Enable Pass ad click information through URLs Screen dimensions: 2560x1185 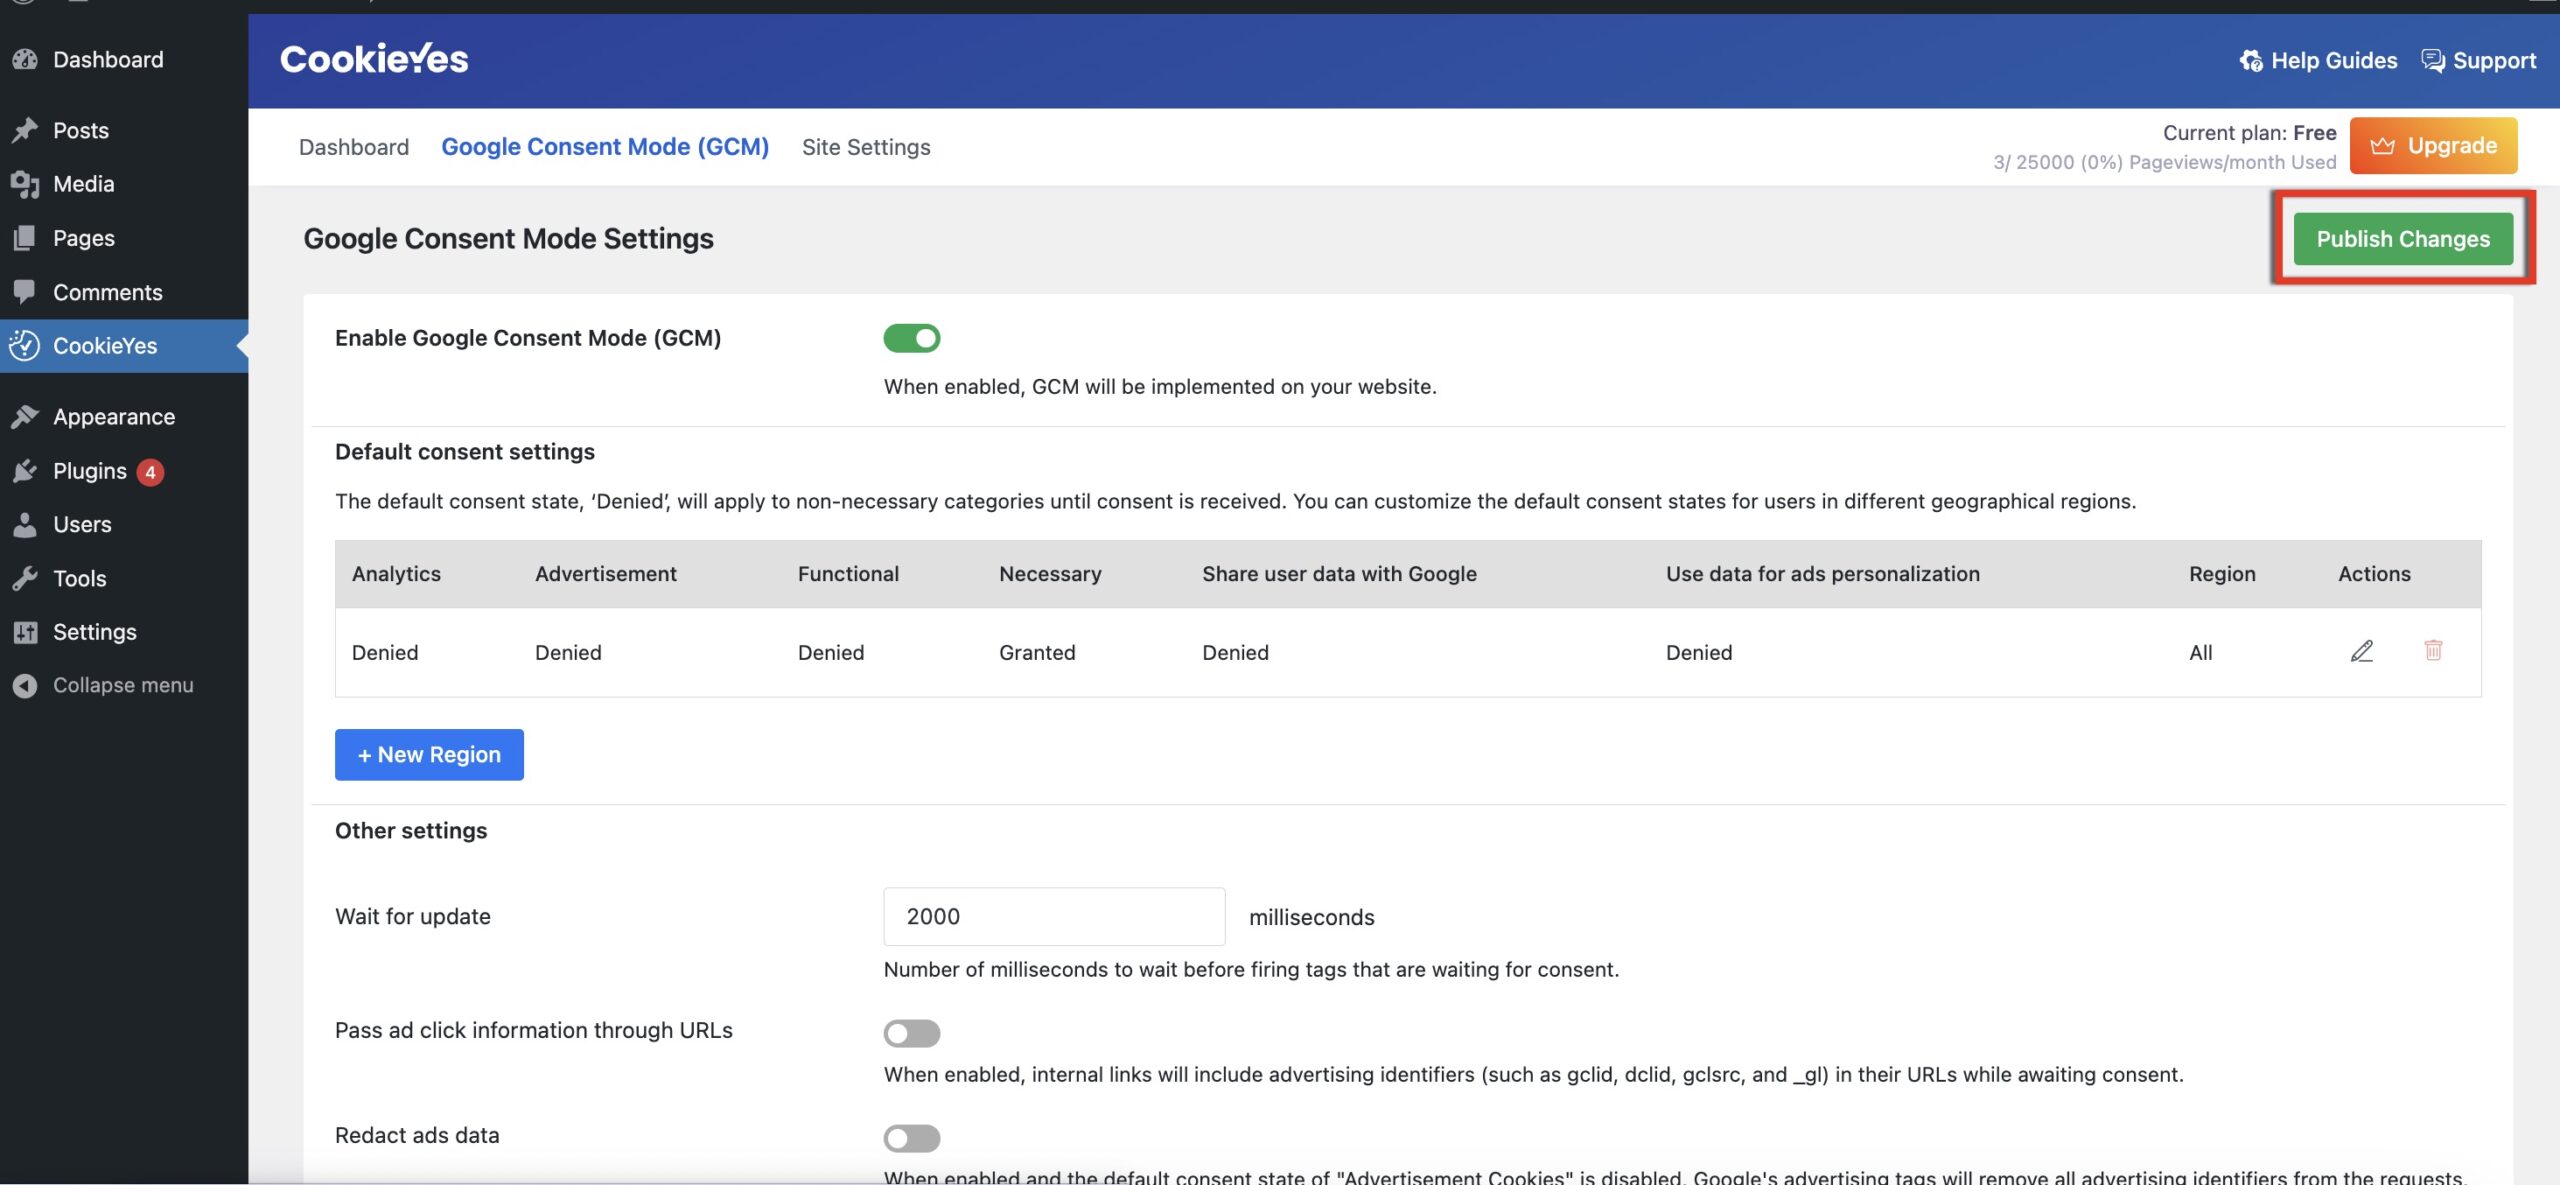[x=910, y=1033]
